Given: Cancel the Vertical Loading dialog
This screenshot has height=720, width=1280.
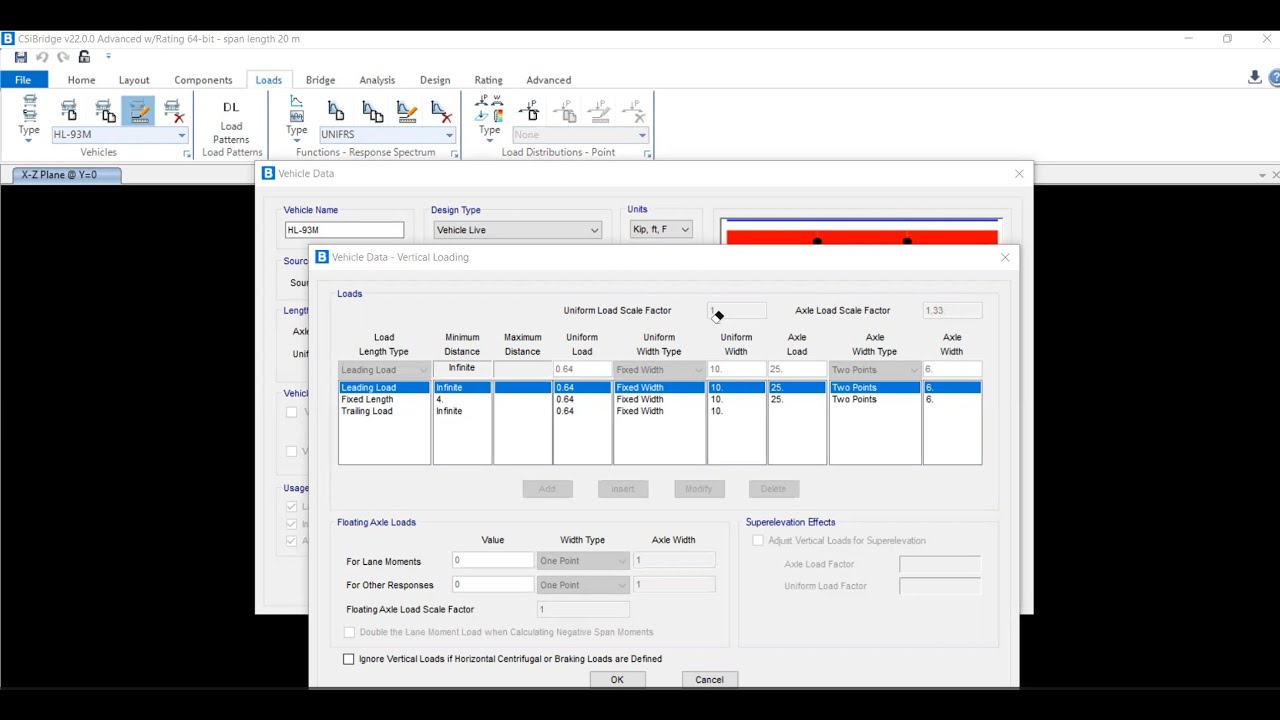Looking at the screenshot, I should pyautogui.click(x=710, y=680).
